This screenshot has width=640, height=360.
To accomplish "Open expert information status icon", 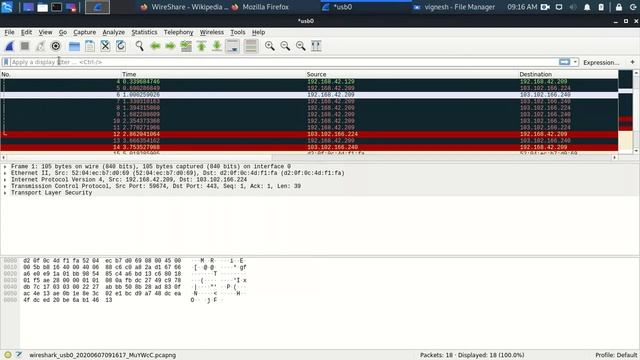I will pyautogui.click(x=8, y=355).
